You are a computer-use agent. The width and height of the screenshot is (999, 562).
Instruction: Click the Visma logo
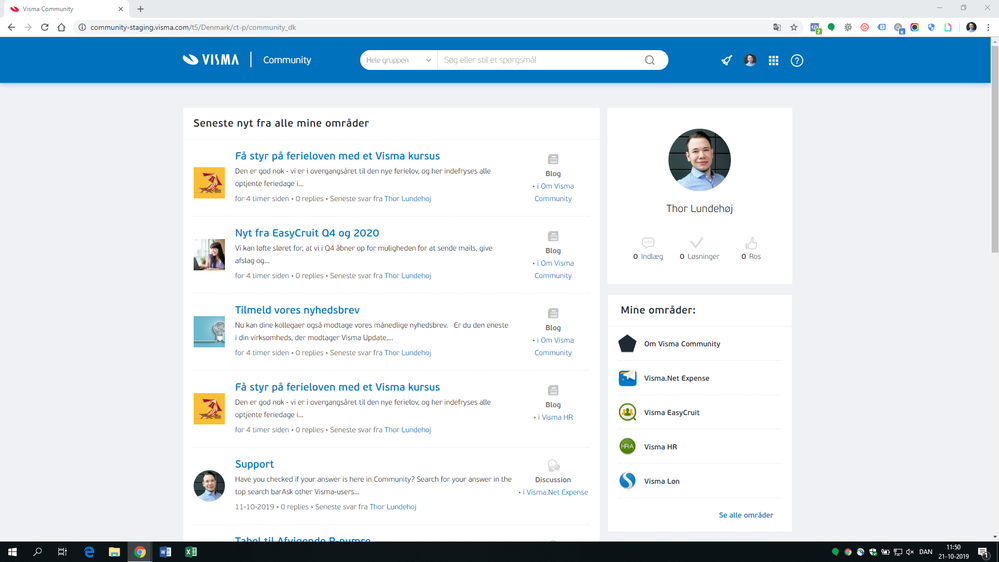click(x=211, y=60)
